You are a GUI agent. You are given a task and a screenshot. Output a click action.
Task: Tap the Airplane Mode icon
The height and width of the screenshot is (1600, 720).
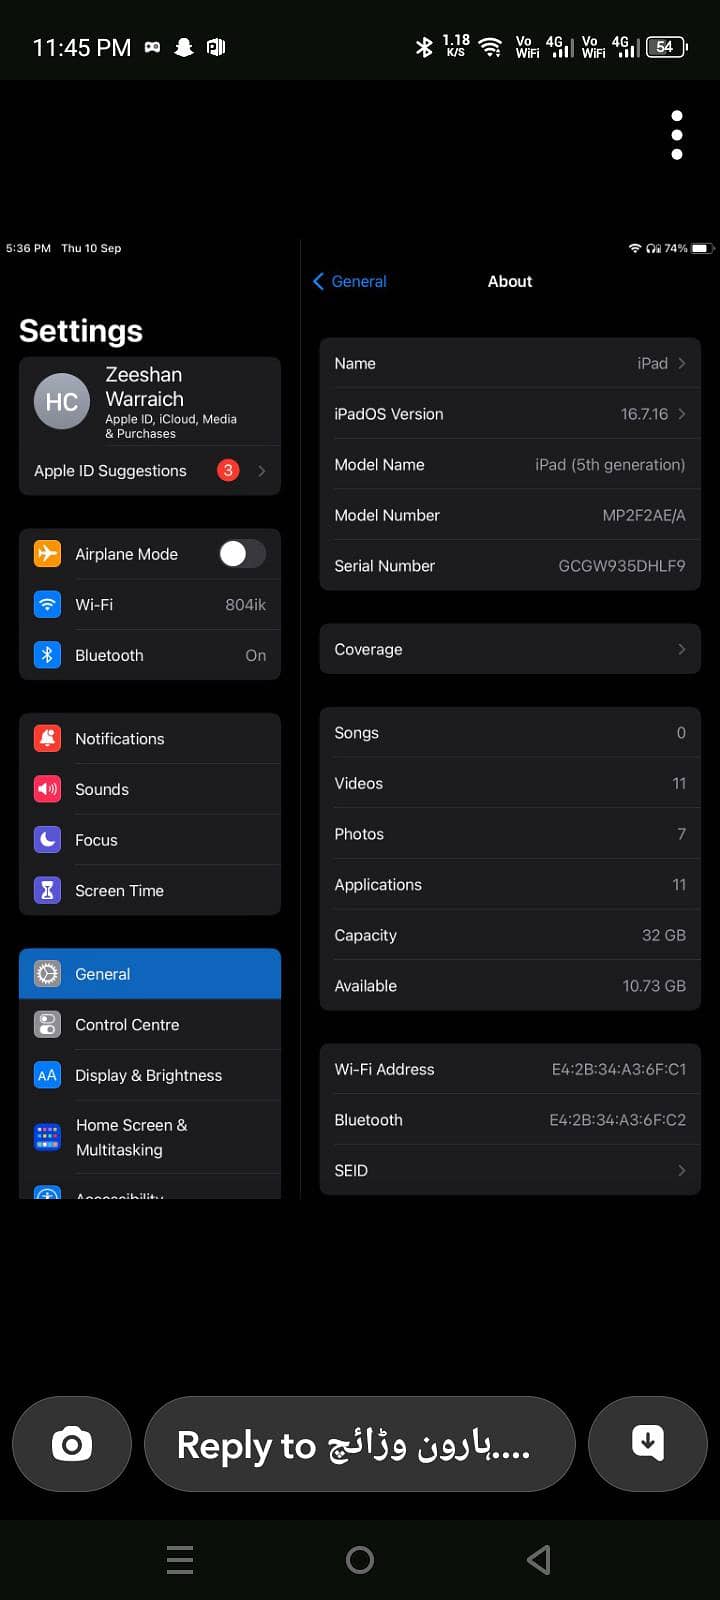point(47,553)
